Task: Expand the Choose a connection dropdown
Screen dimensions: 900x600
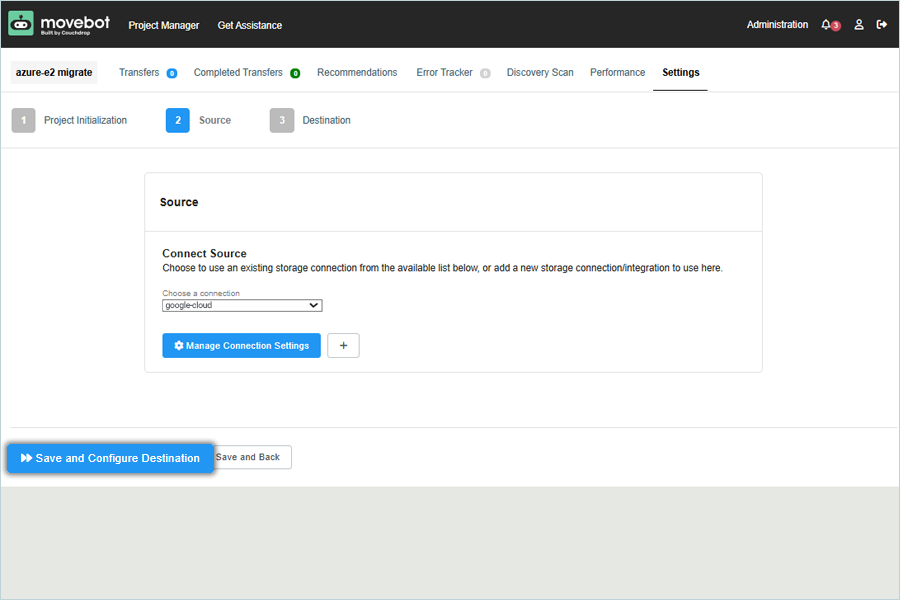Action: point(242,306)
